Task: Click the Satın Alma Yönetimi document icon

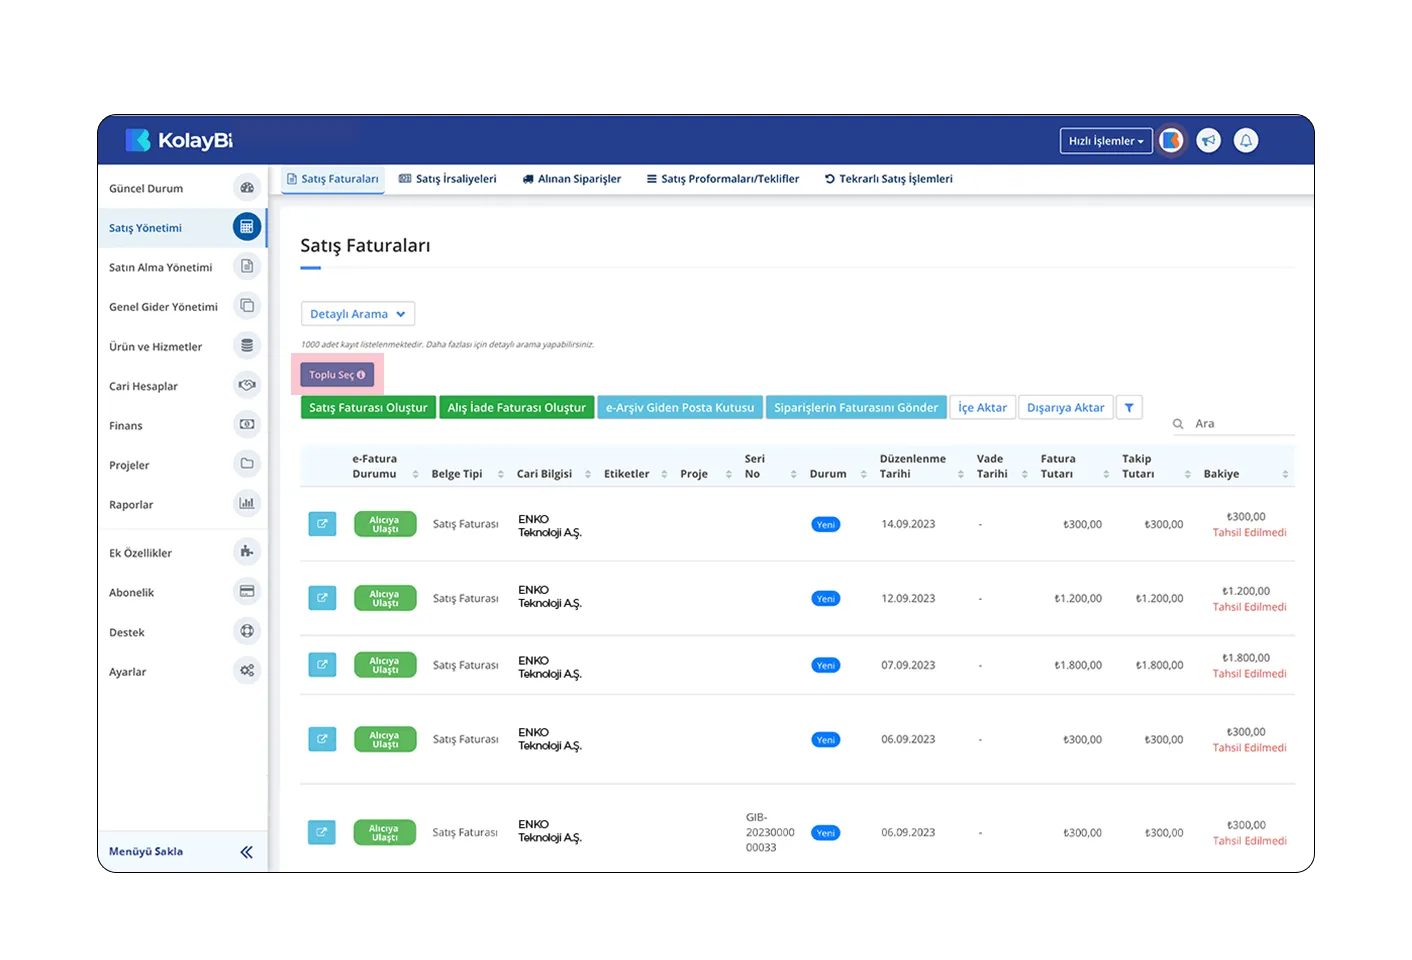Action: click(x=247, y=266)
